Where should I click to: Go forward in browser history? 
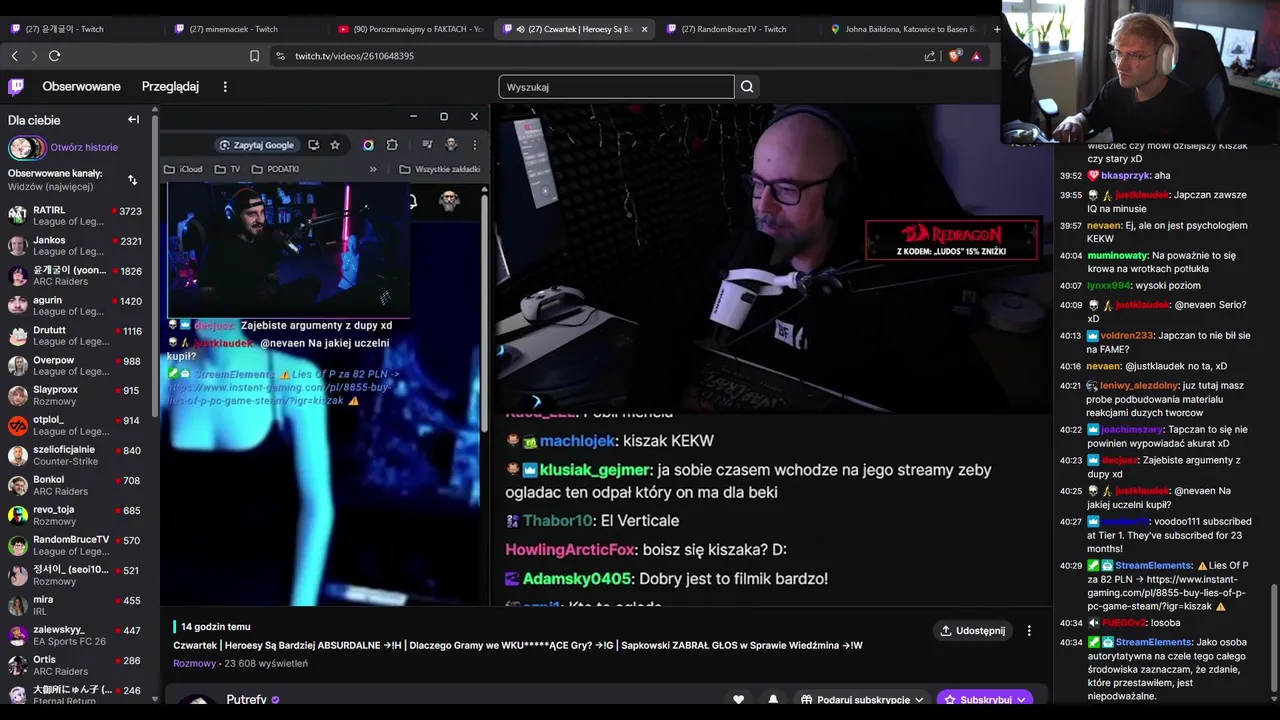click(x=34, y=56)
